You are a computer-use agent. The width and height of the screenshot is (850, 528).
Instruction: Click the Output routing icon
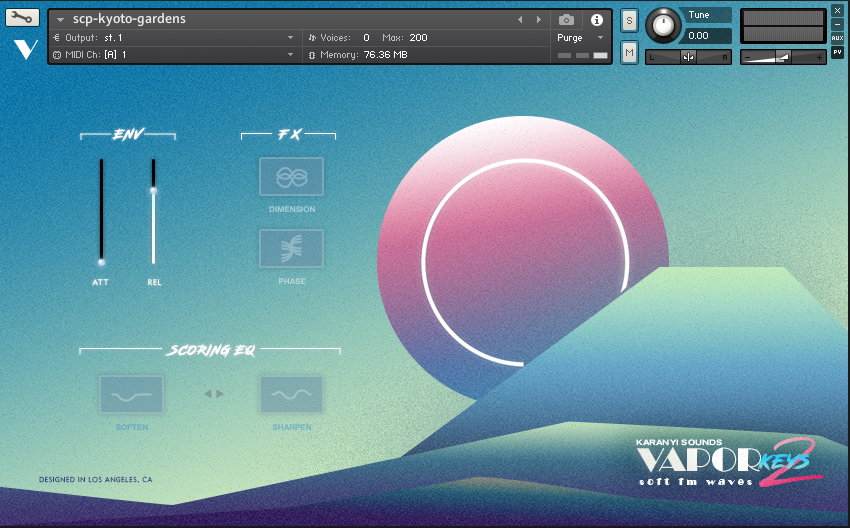56,37
